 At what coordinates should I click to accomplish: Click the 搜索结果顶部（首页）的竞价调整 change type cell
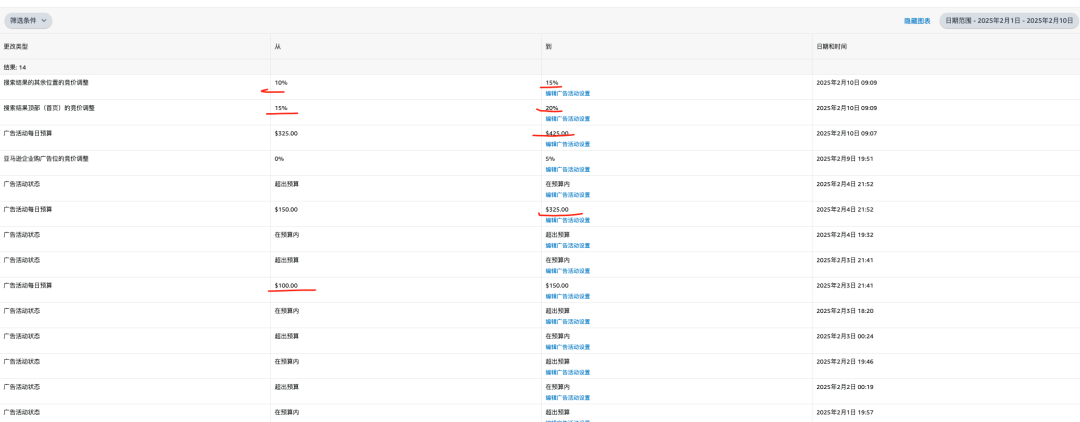pyautogui.click(x=50, y=108)
